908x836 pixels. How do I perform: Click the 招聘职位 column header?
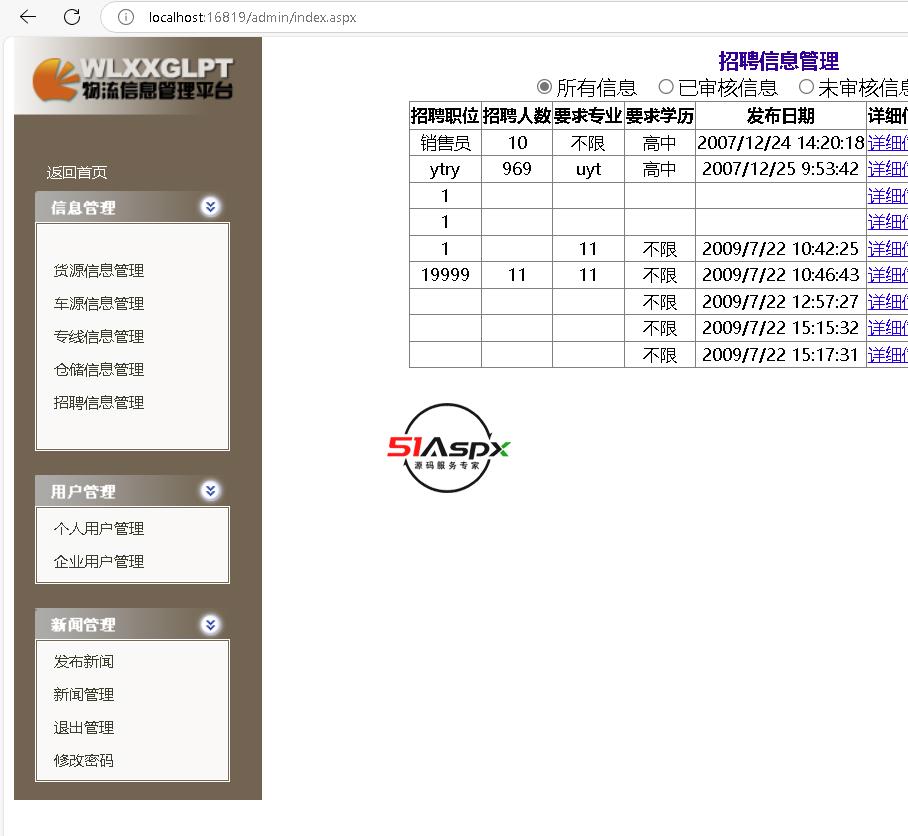tap(445, 116)
